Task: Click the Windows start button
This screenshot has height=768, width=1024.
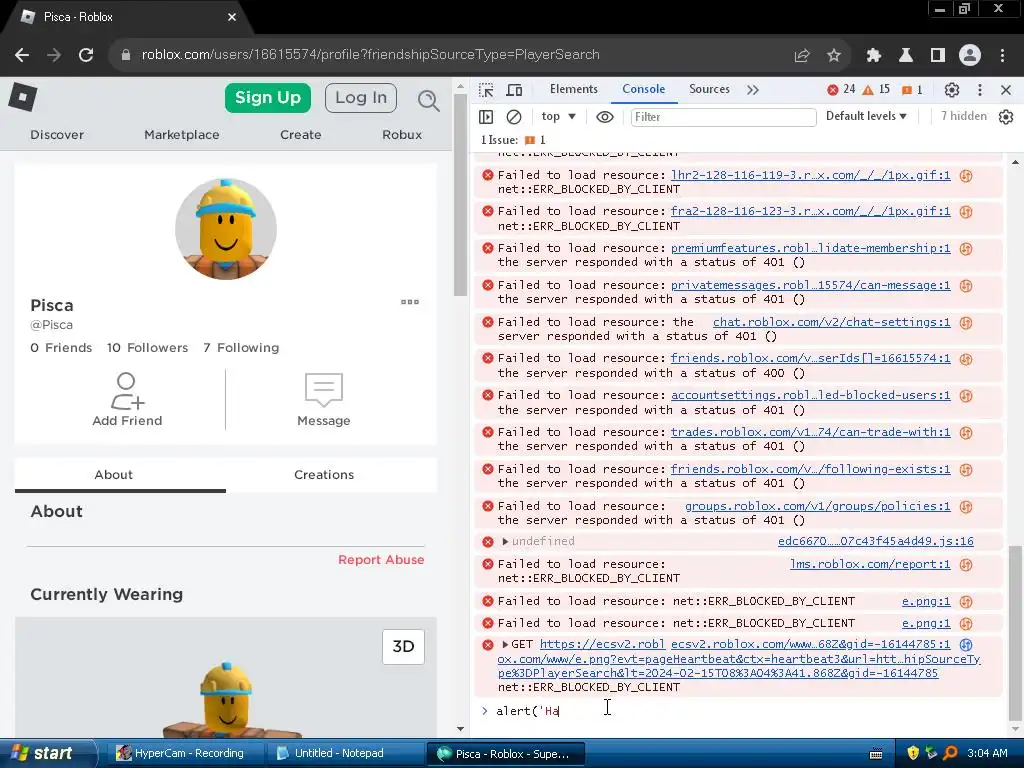Action: coord(47,754)
